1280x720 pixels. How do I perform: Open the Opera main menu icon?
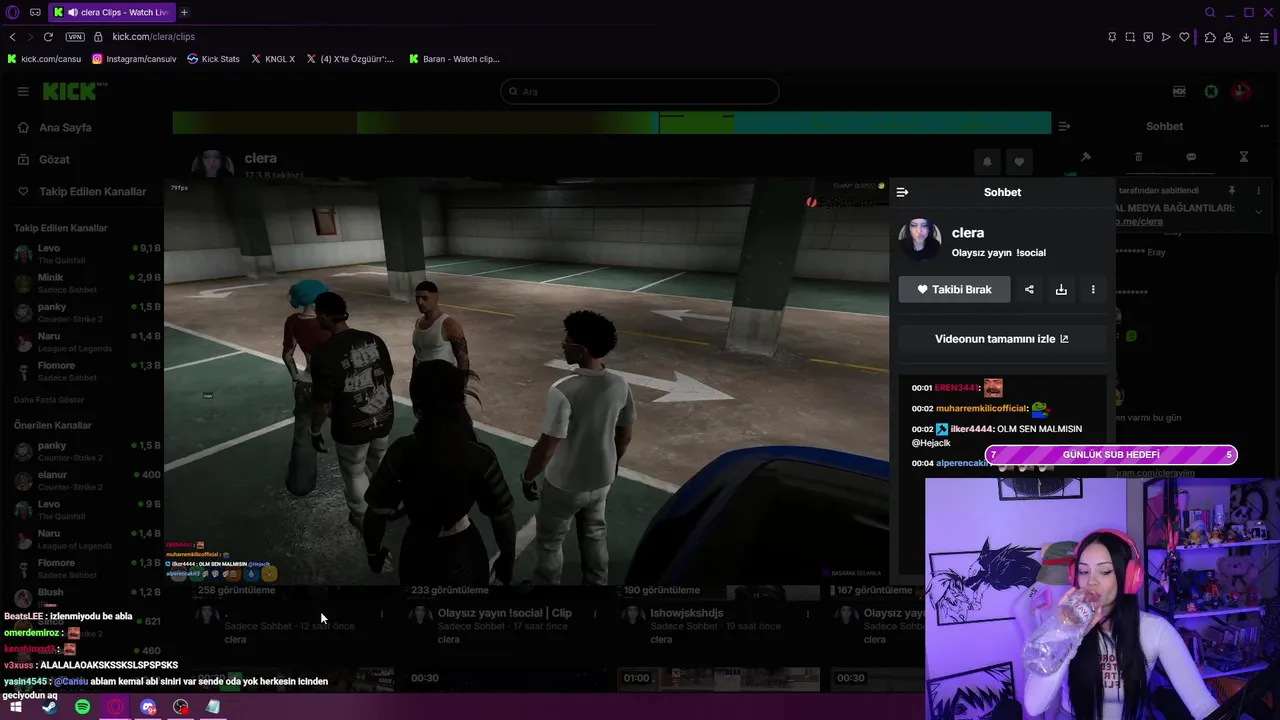pos(13,12)
